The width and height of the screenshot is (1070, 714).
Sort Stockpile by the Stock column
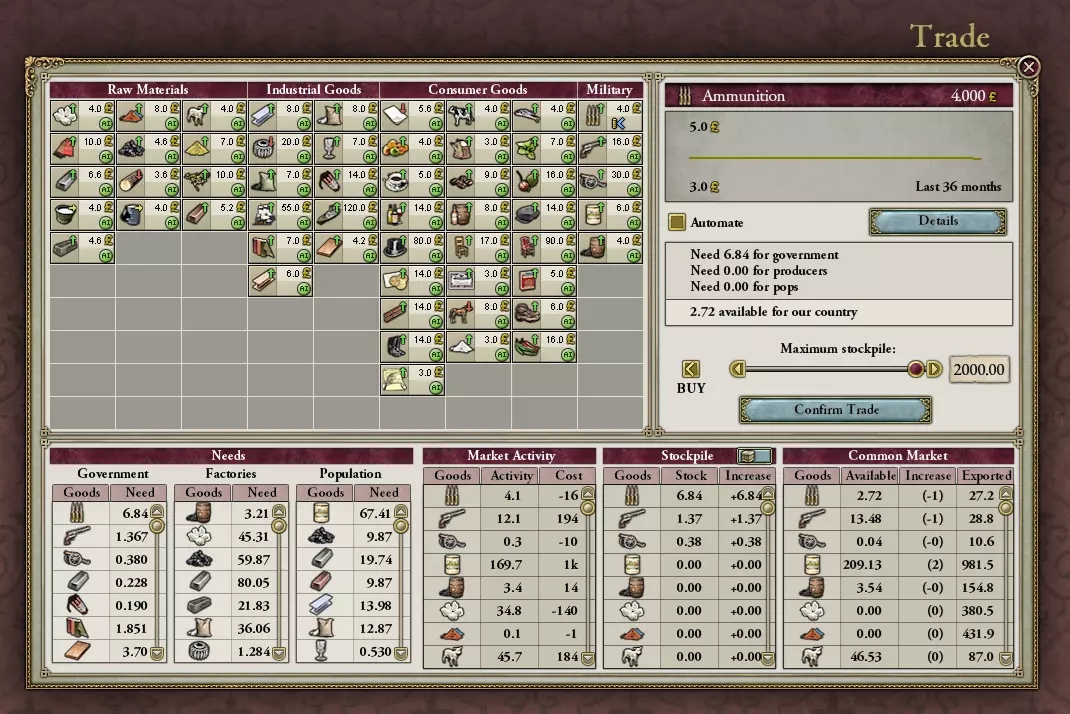click(691, 475)
